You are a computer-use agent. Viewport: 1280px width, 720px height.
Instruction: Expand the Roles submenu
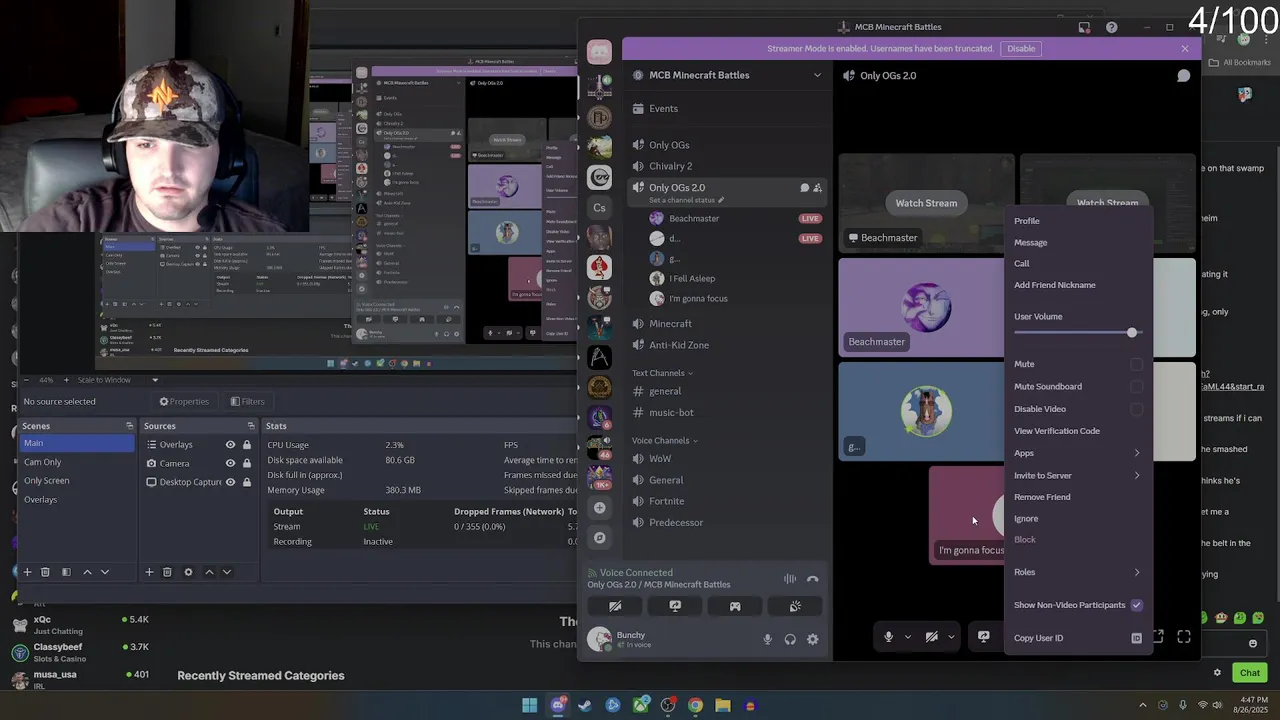point(1078,572)
